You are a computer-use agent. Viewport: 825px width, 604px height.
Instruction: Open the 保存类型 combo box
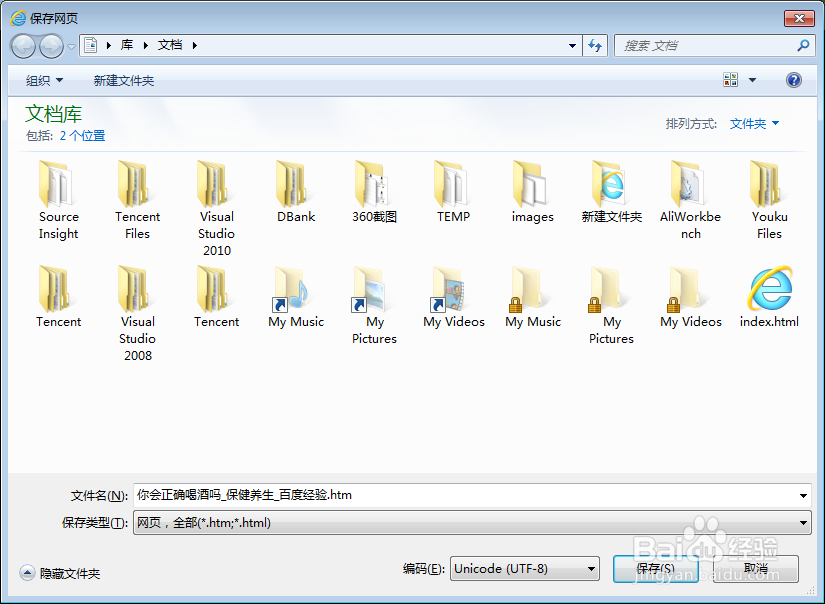pos(472,522)
